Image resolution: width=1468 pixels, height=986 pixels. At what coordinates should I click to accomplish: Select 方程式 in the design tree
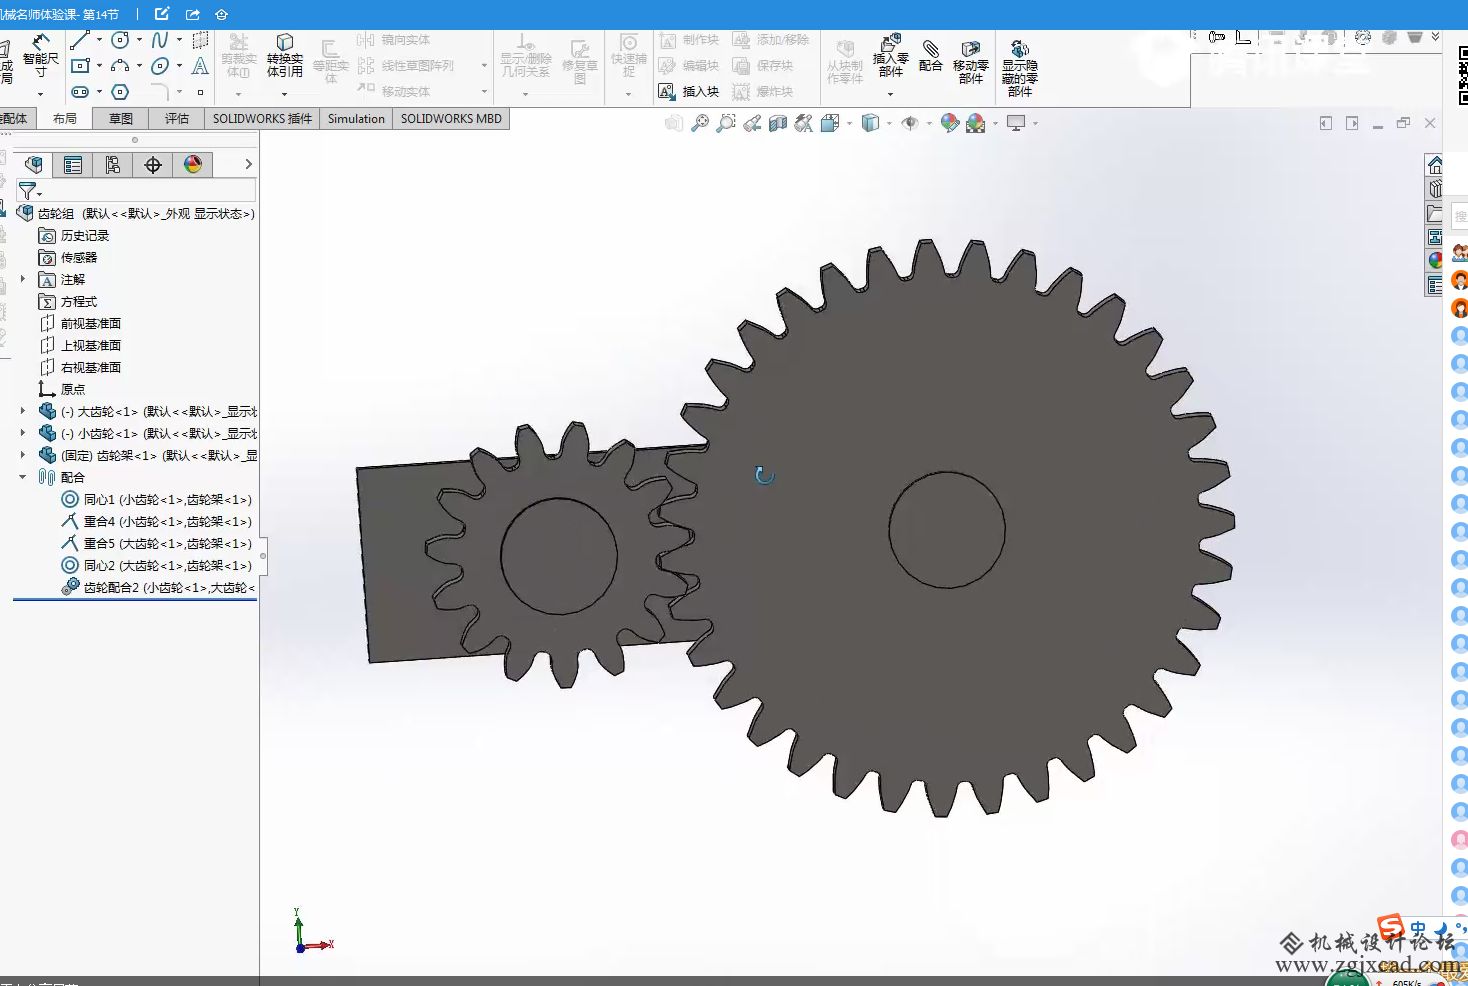(x=79, y=302)
